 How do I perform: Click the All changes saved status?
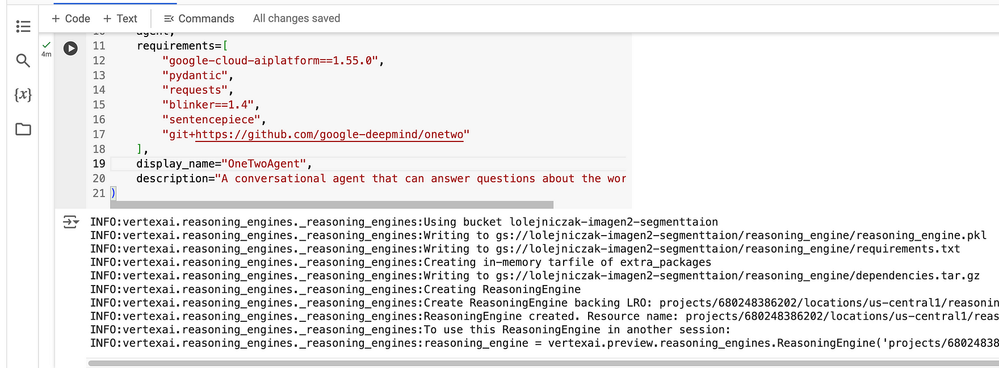coord(296,18)
